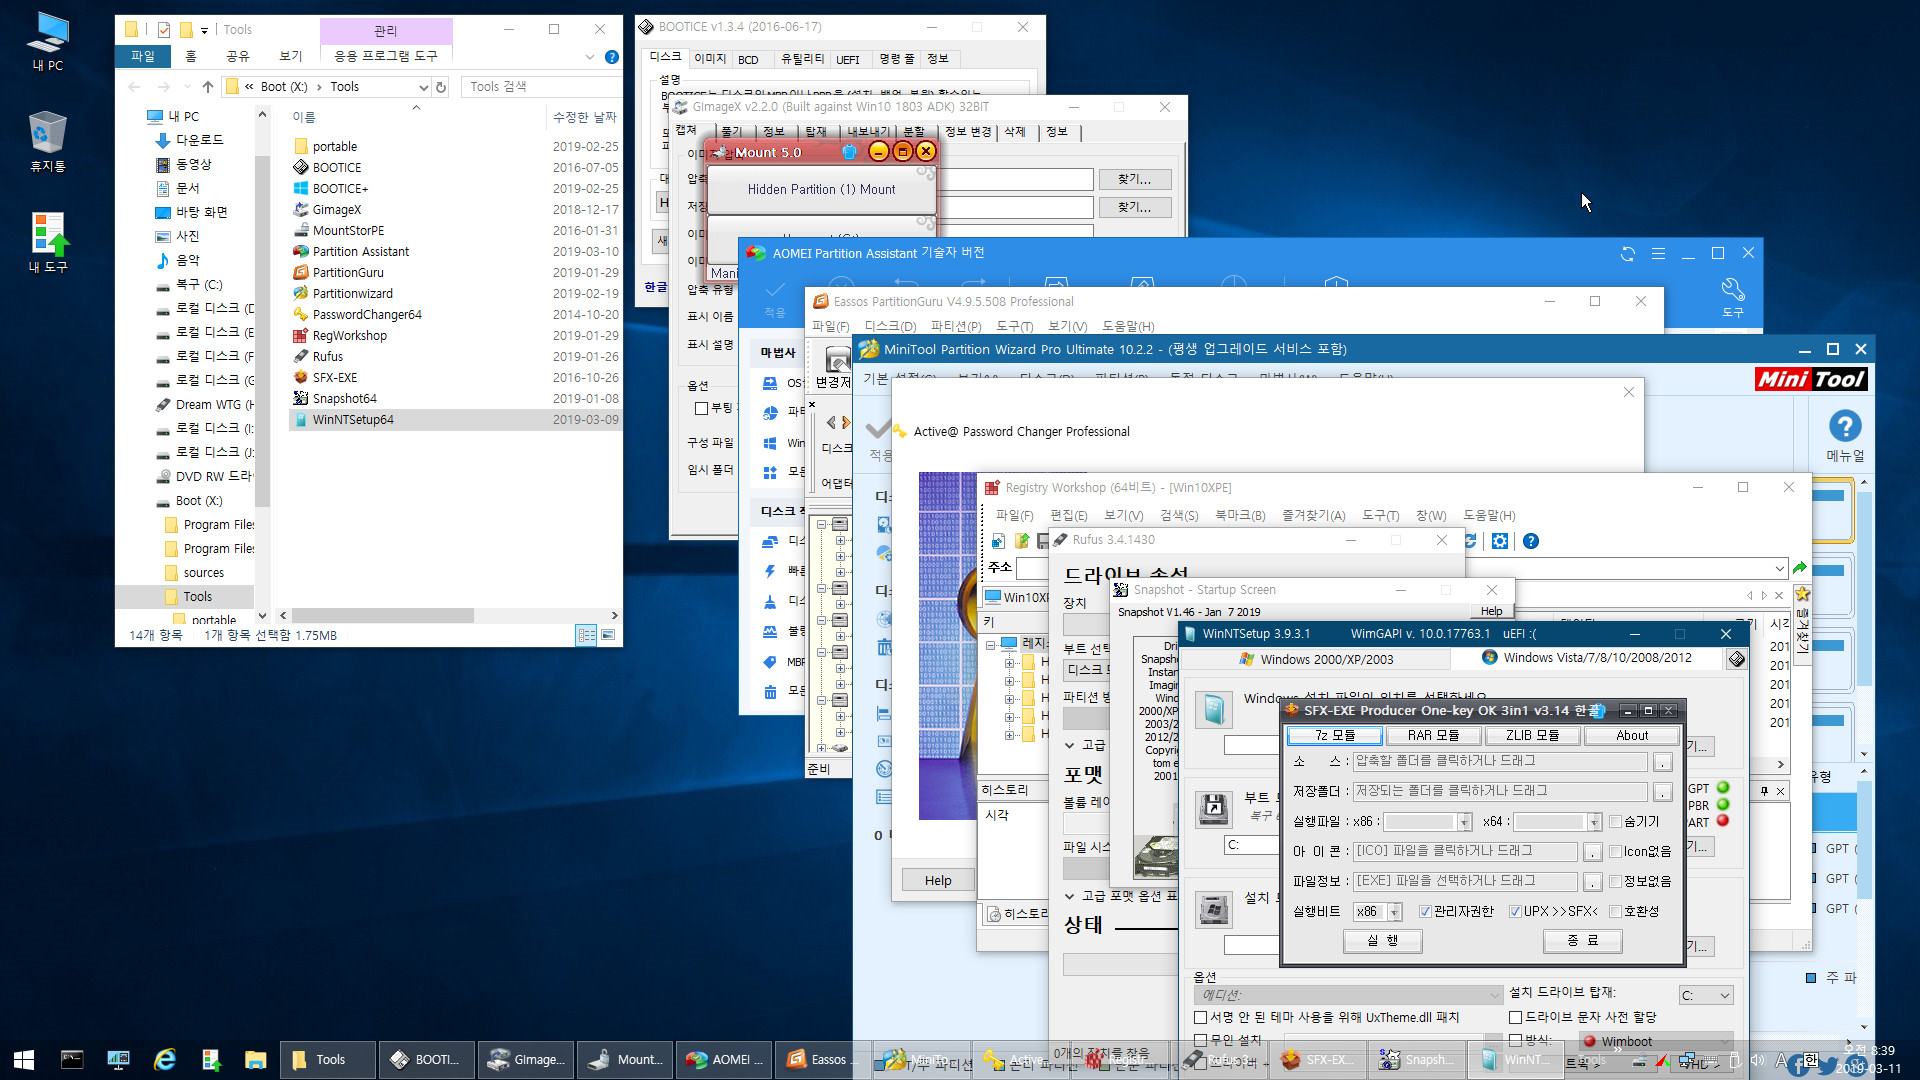Click Help in Password Changer window
This screenshot has height=1080, width=1920.
pyautogui.click(x=937, y=880)
